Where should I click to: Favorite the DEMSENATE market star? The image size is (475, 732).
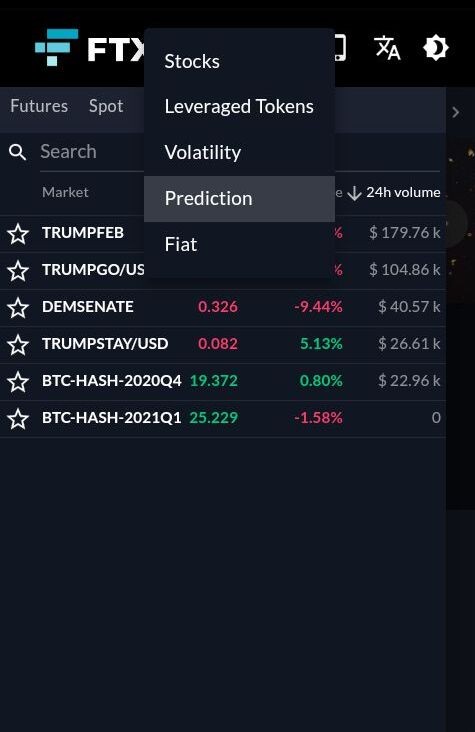18,308
